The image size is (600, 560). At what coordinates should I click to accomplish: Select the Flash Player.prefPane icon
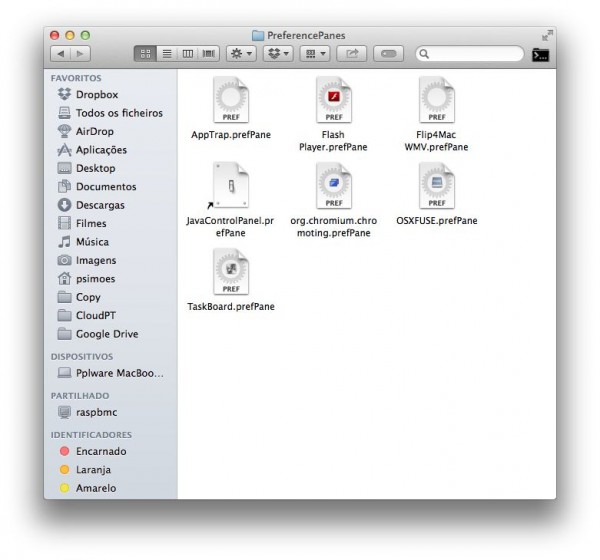tap(334, 100)
